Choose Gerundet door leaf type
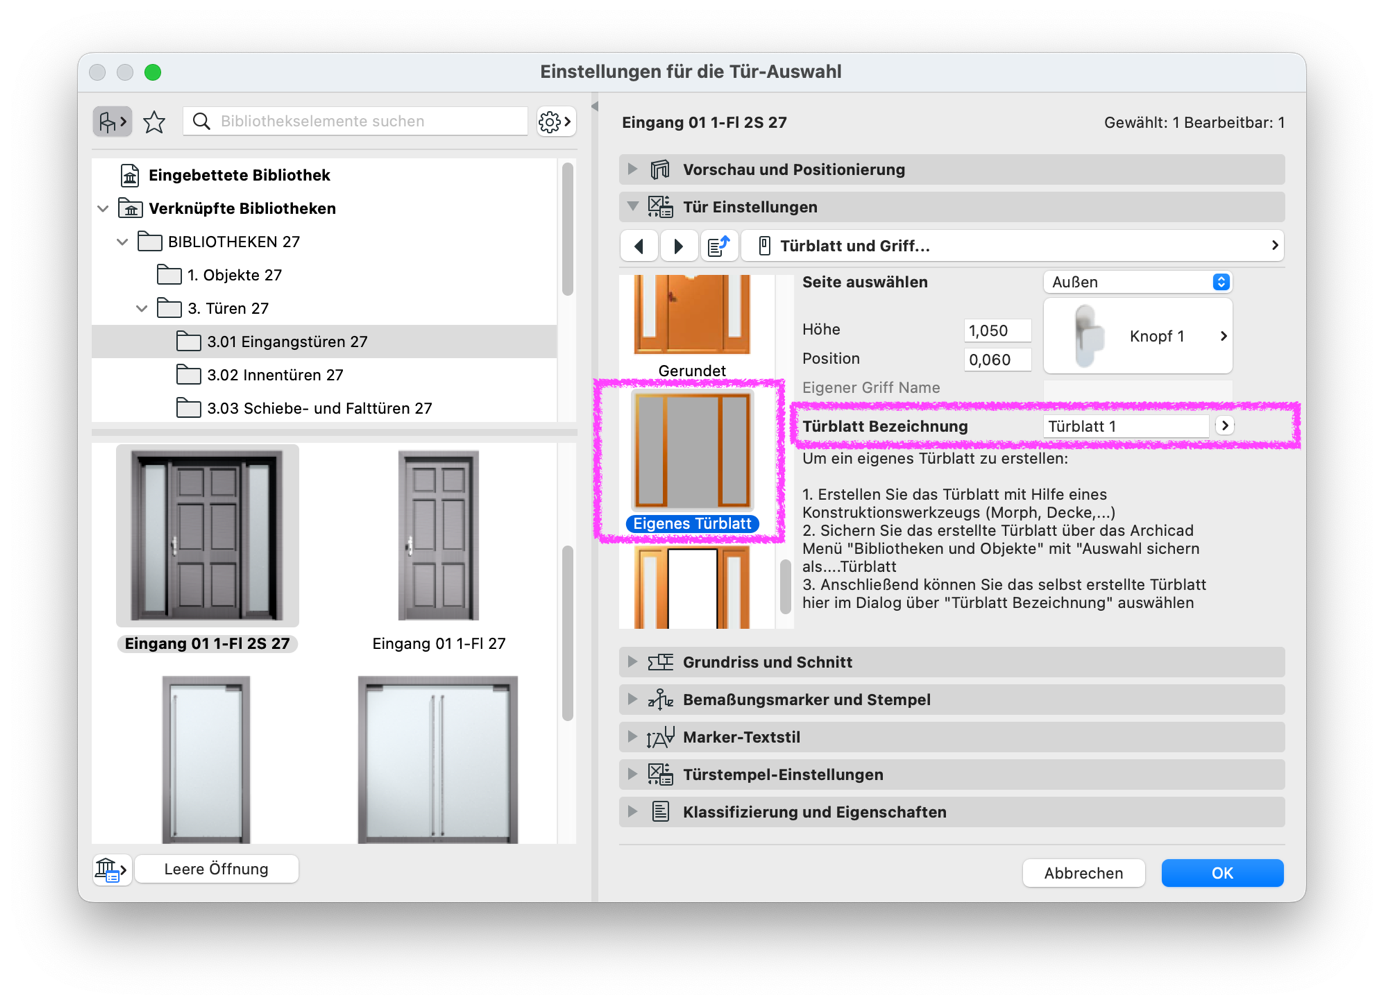 (x=692, y=328)
